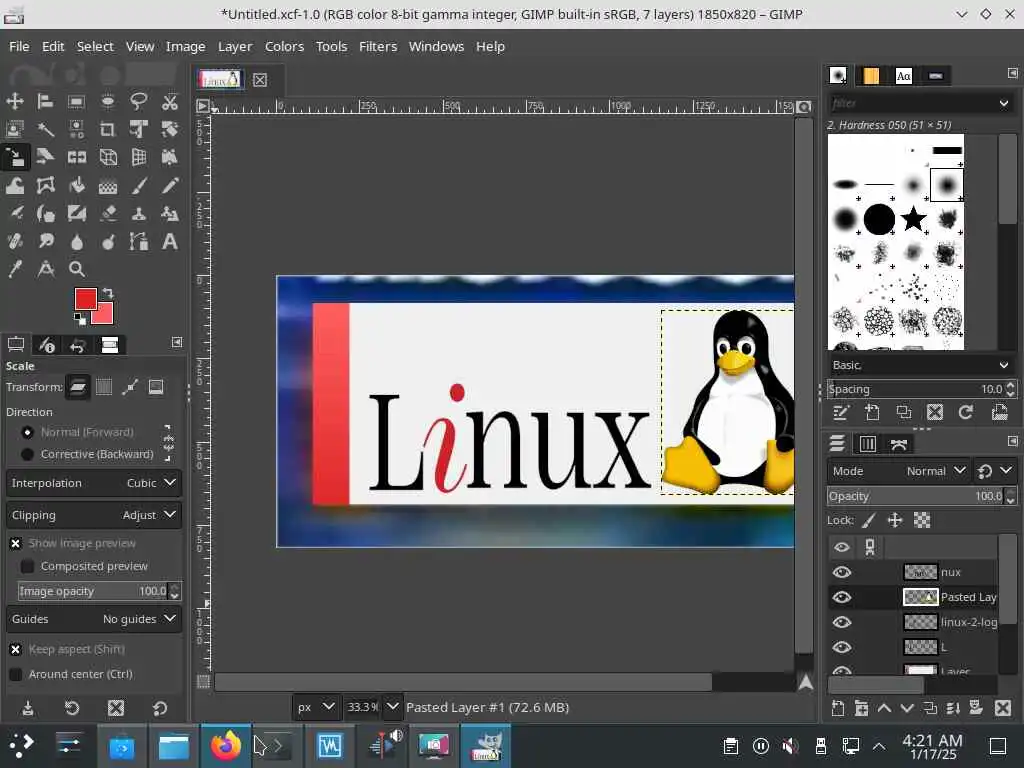This screenshot has width=1024, height=768.
Task: Click the Firefox taskbar icon
Action: coord(225,745)
